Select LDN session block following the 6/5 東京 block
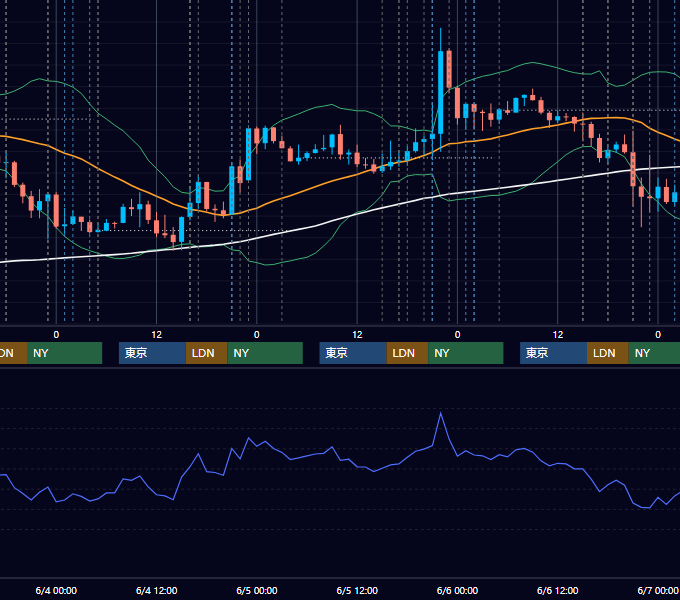 pos(407,353)
